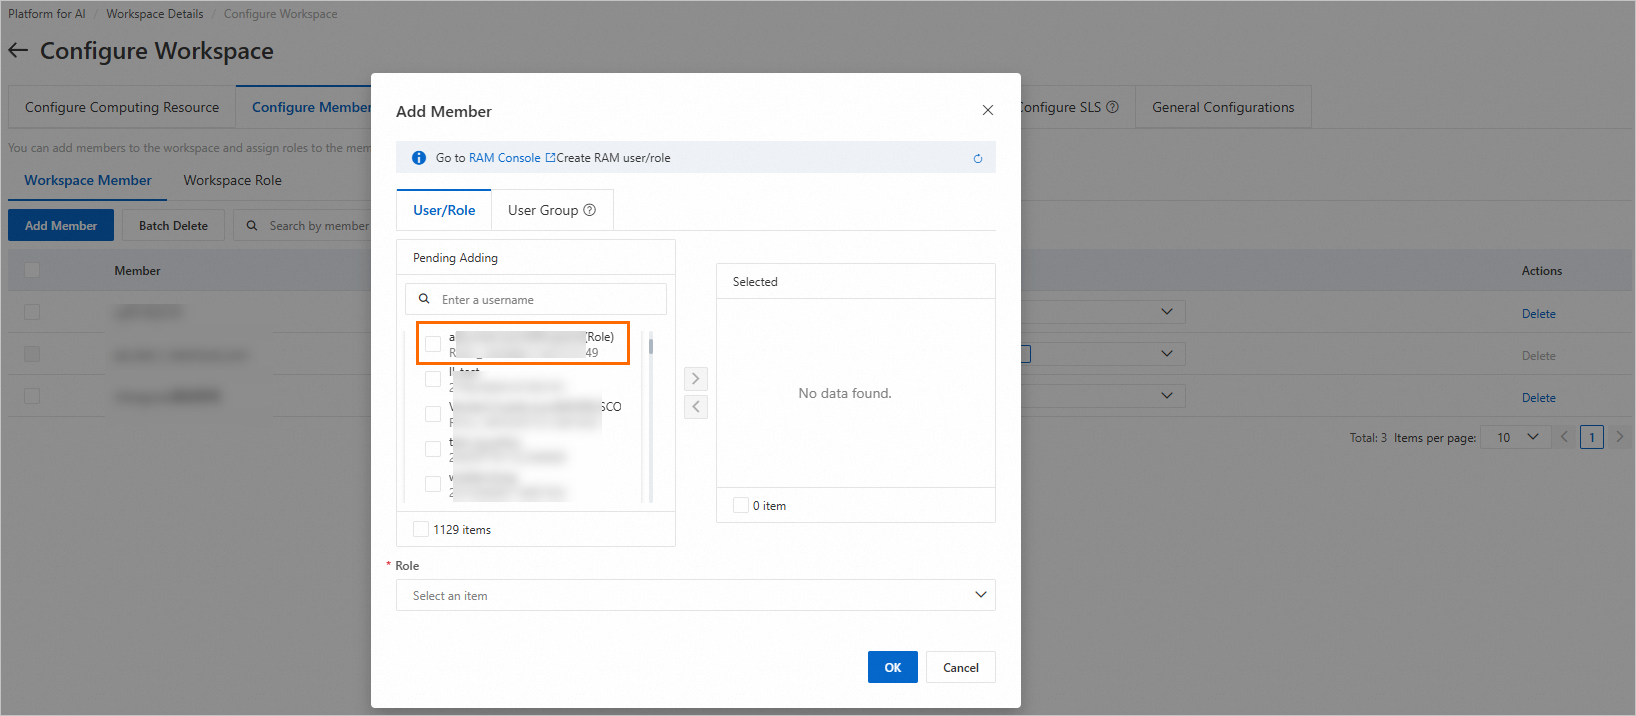The width and height of the screenshot is (1636, 716).
Task: Click the Configure SLS help icon
Action: click(1112, 107)
